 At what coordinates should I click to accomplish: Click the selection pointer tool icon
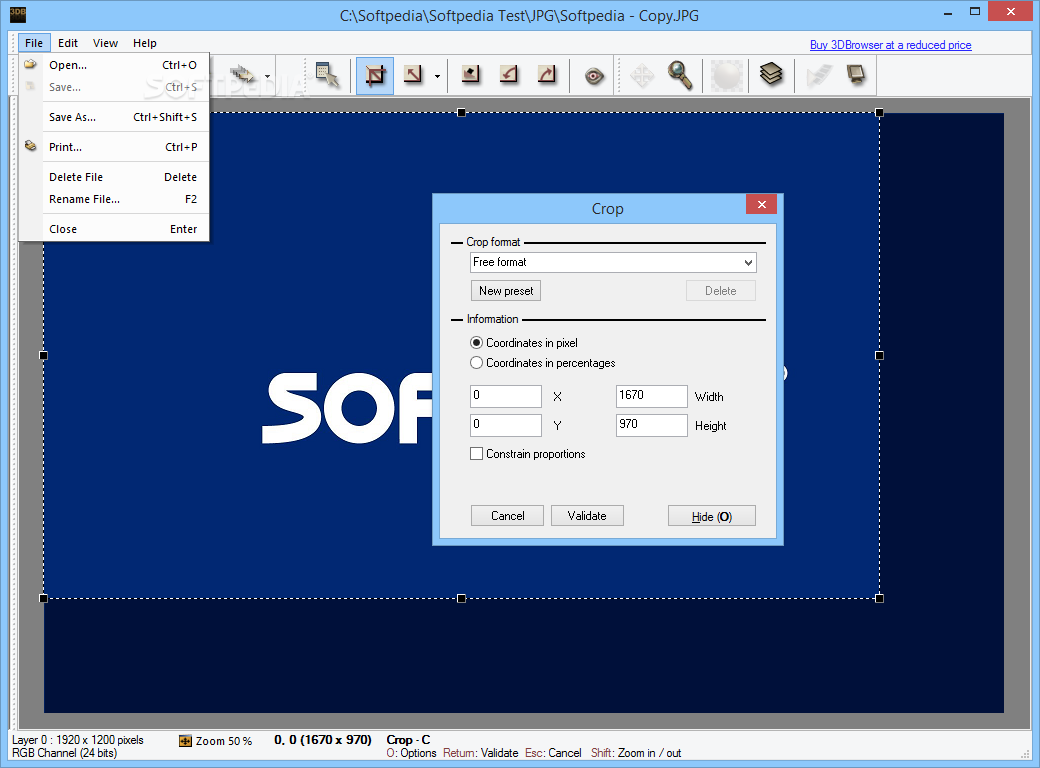click(x=327, y=75)
